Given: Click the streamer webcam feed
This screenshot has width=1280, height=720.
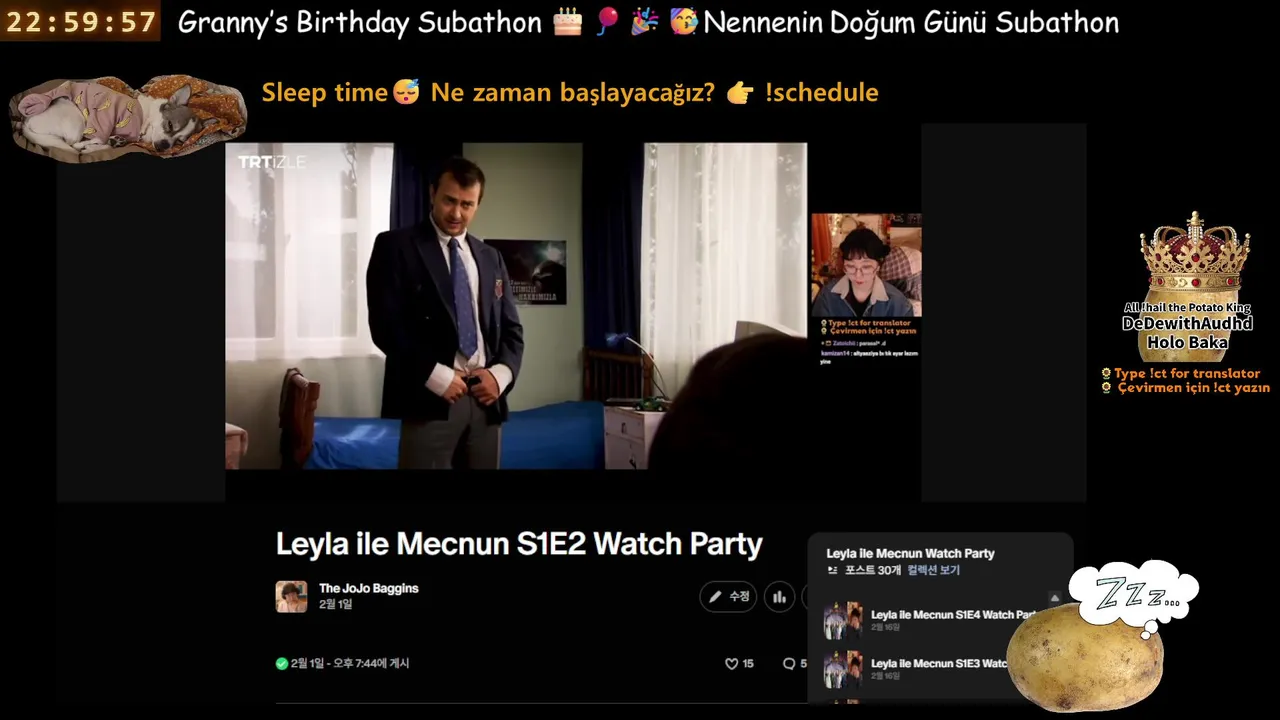Looking at the screenshot, I should click(x=866, y=265).
